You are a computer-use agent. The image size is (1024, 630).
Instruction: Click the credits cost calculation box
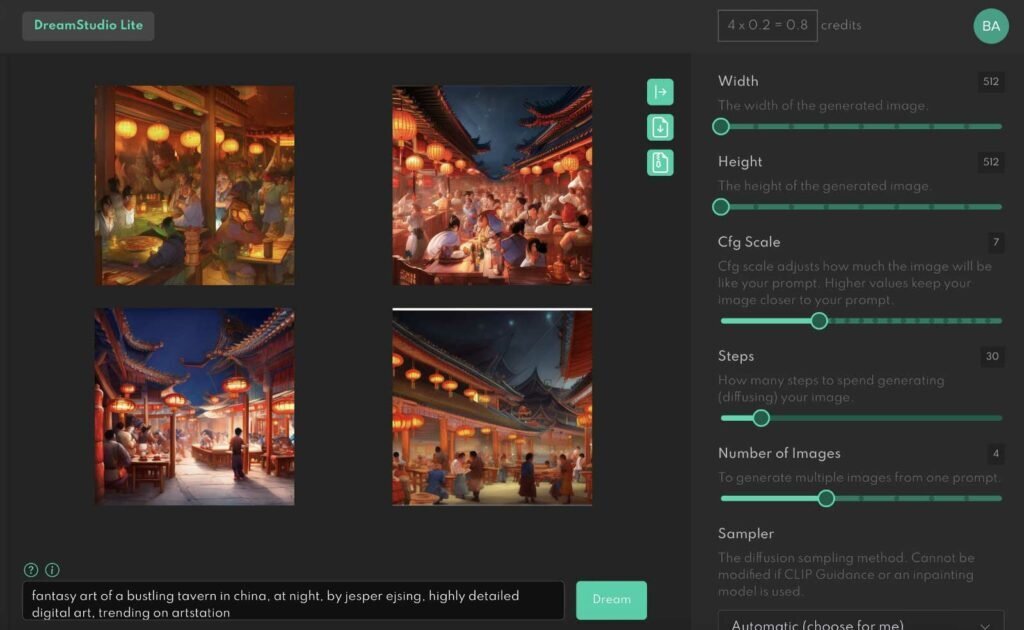767,25
